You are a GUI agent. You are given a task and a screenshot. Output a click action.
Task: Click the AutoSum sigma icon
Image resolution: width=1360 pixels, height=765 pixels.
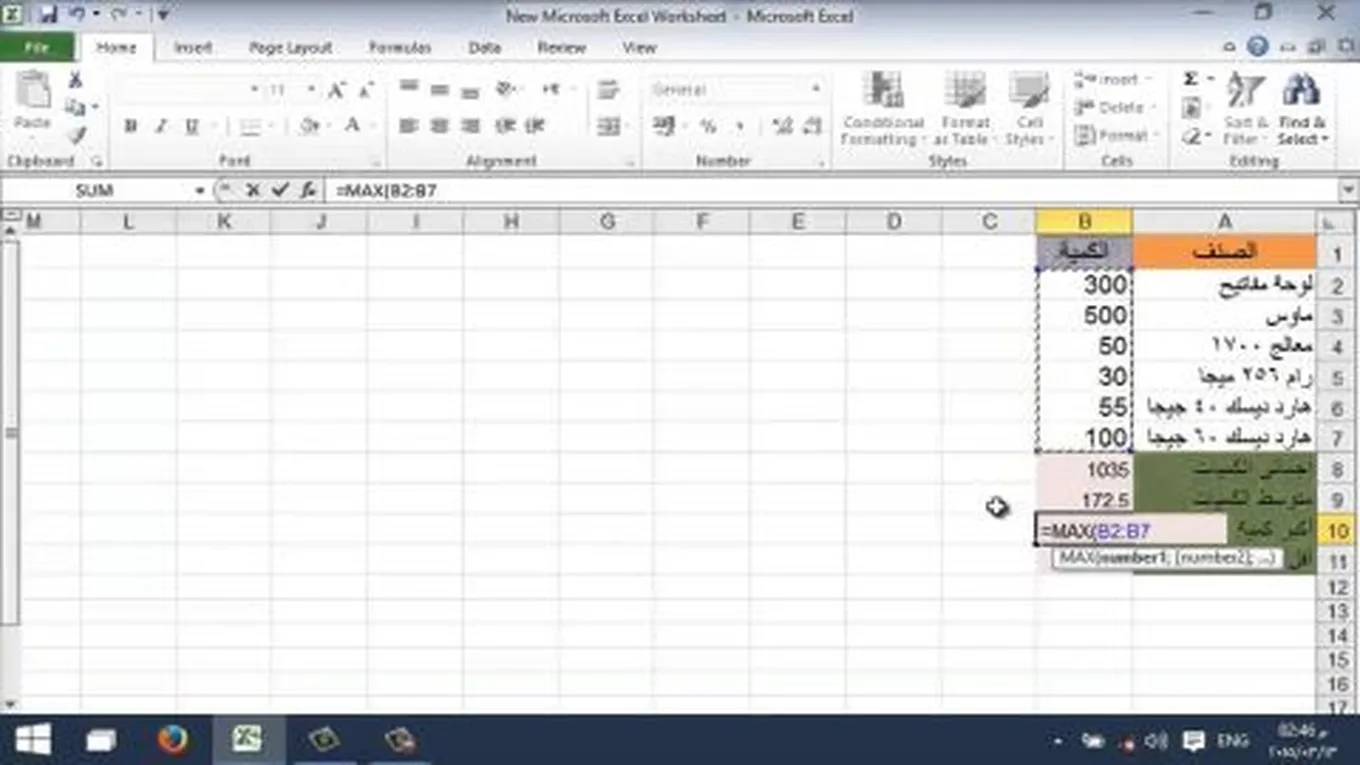coord(1191,80)
